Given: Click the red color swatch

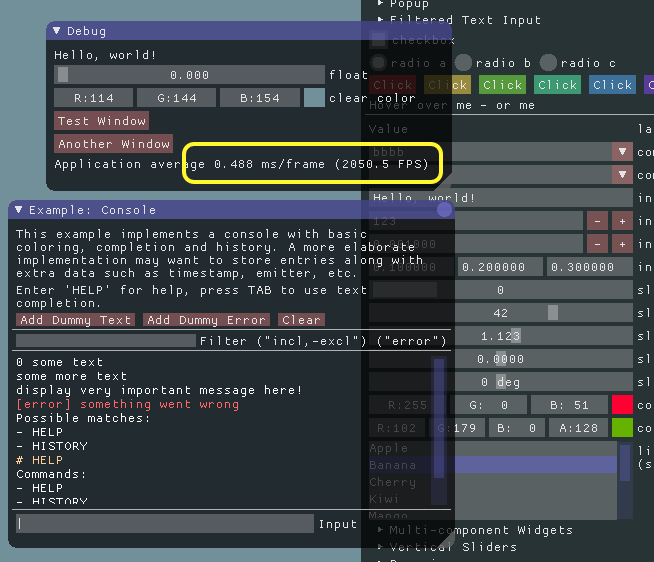Looking at the screenshot, I should (622, 405).
